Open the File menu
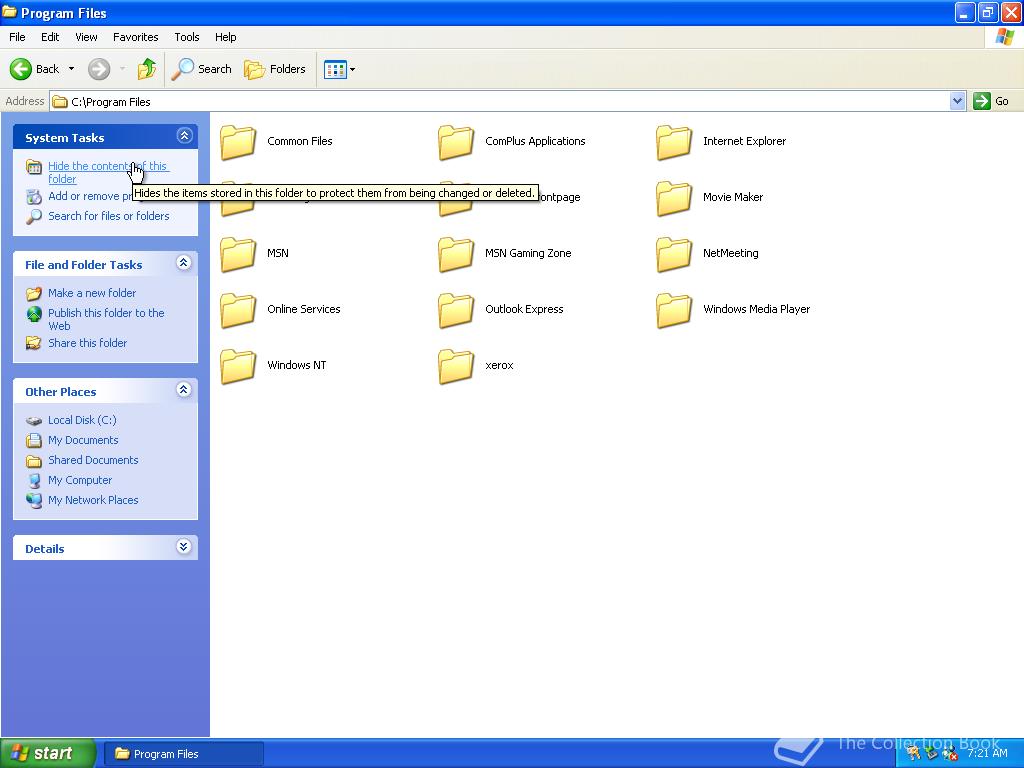 [17, 37]
